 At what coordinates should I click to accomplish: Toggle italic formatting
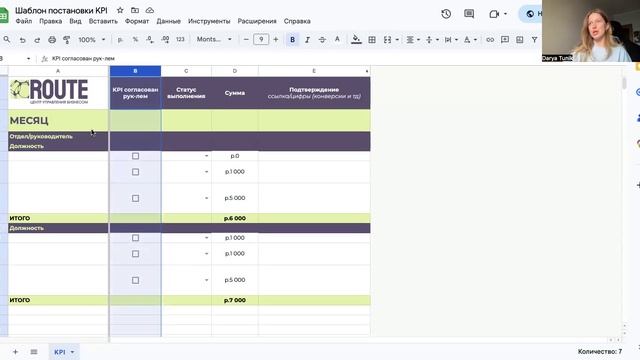pos(307,40)
